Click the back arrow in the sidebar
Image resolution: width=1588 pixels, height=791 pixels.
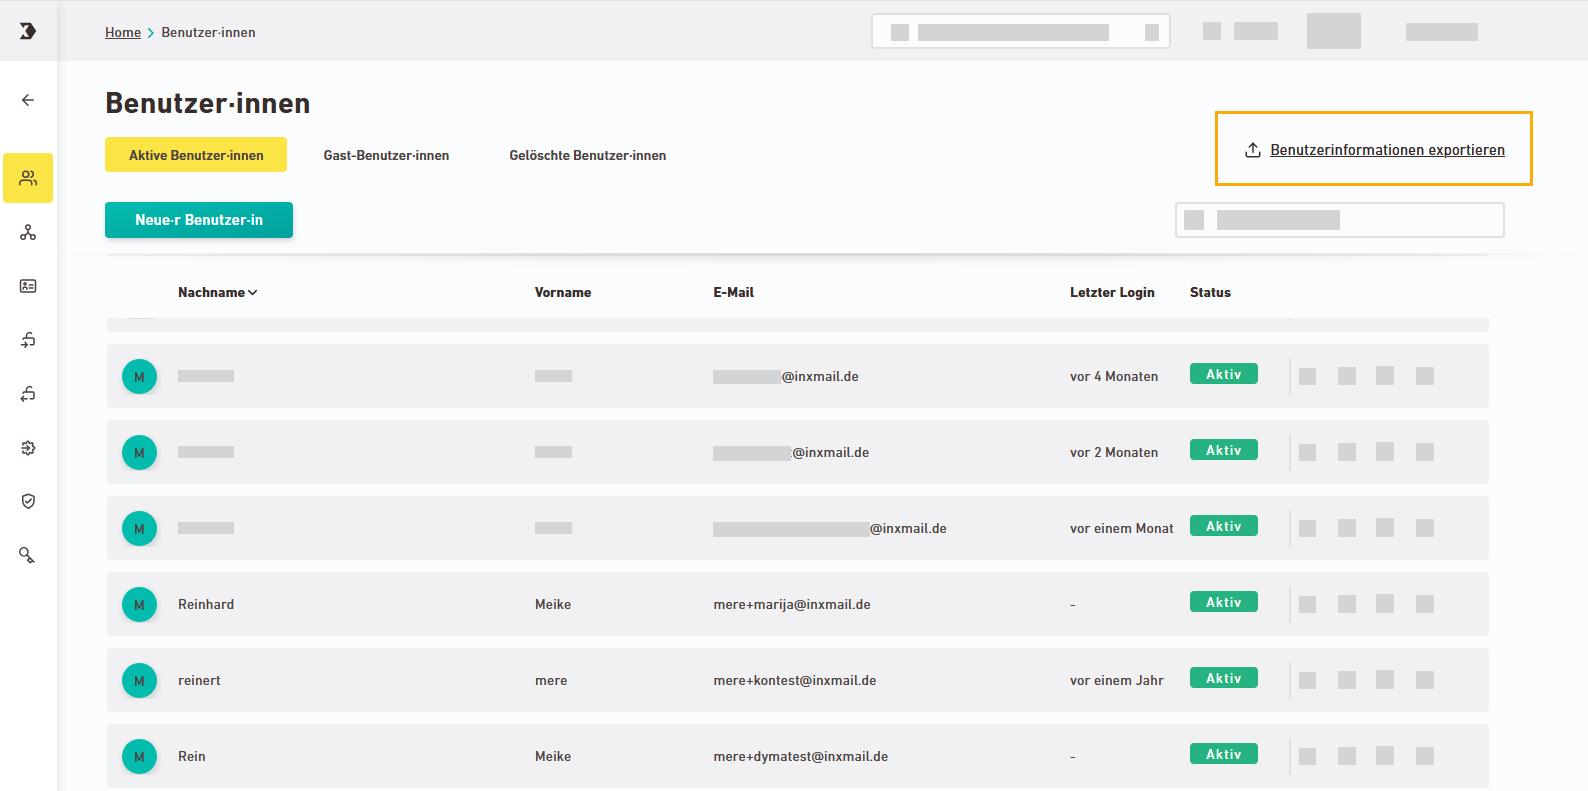(28, 100)
